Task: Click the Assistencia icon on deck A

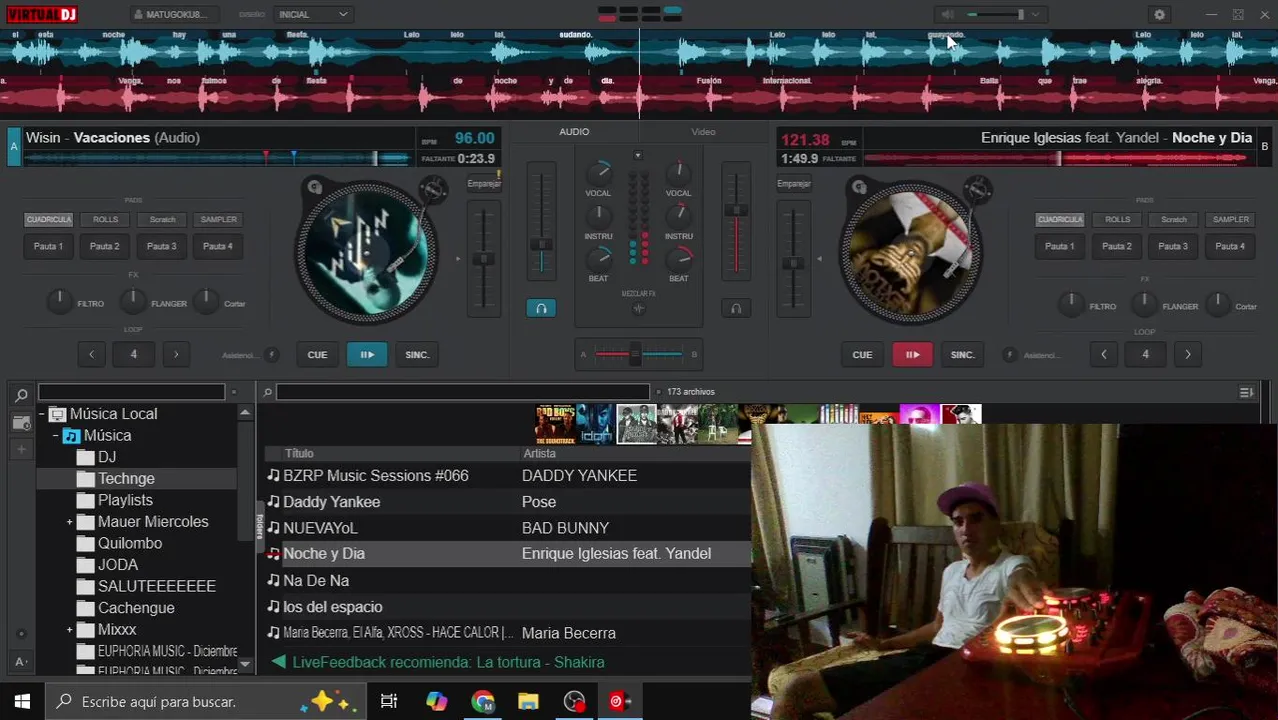Action: tap(271, 355)
